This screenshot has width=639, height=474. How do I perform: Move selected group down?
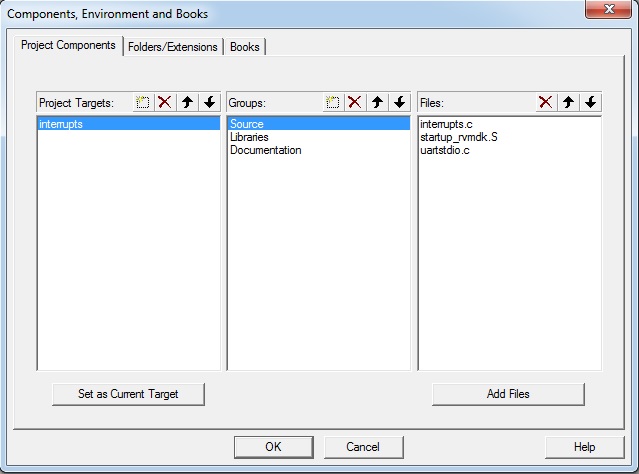click(399, 102)
